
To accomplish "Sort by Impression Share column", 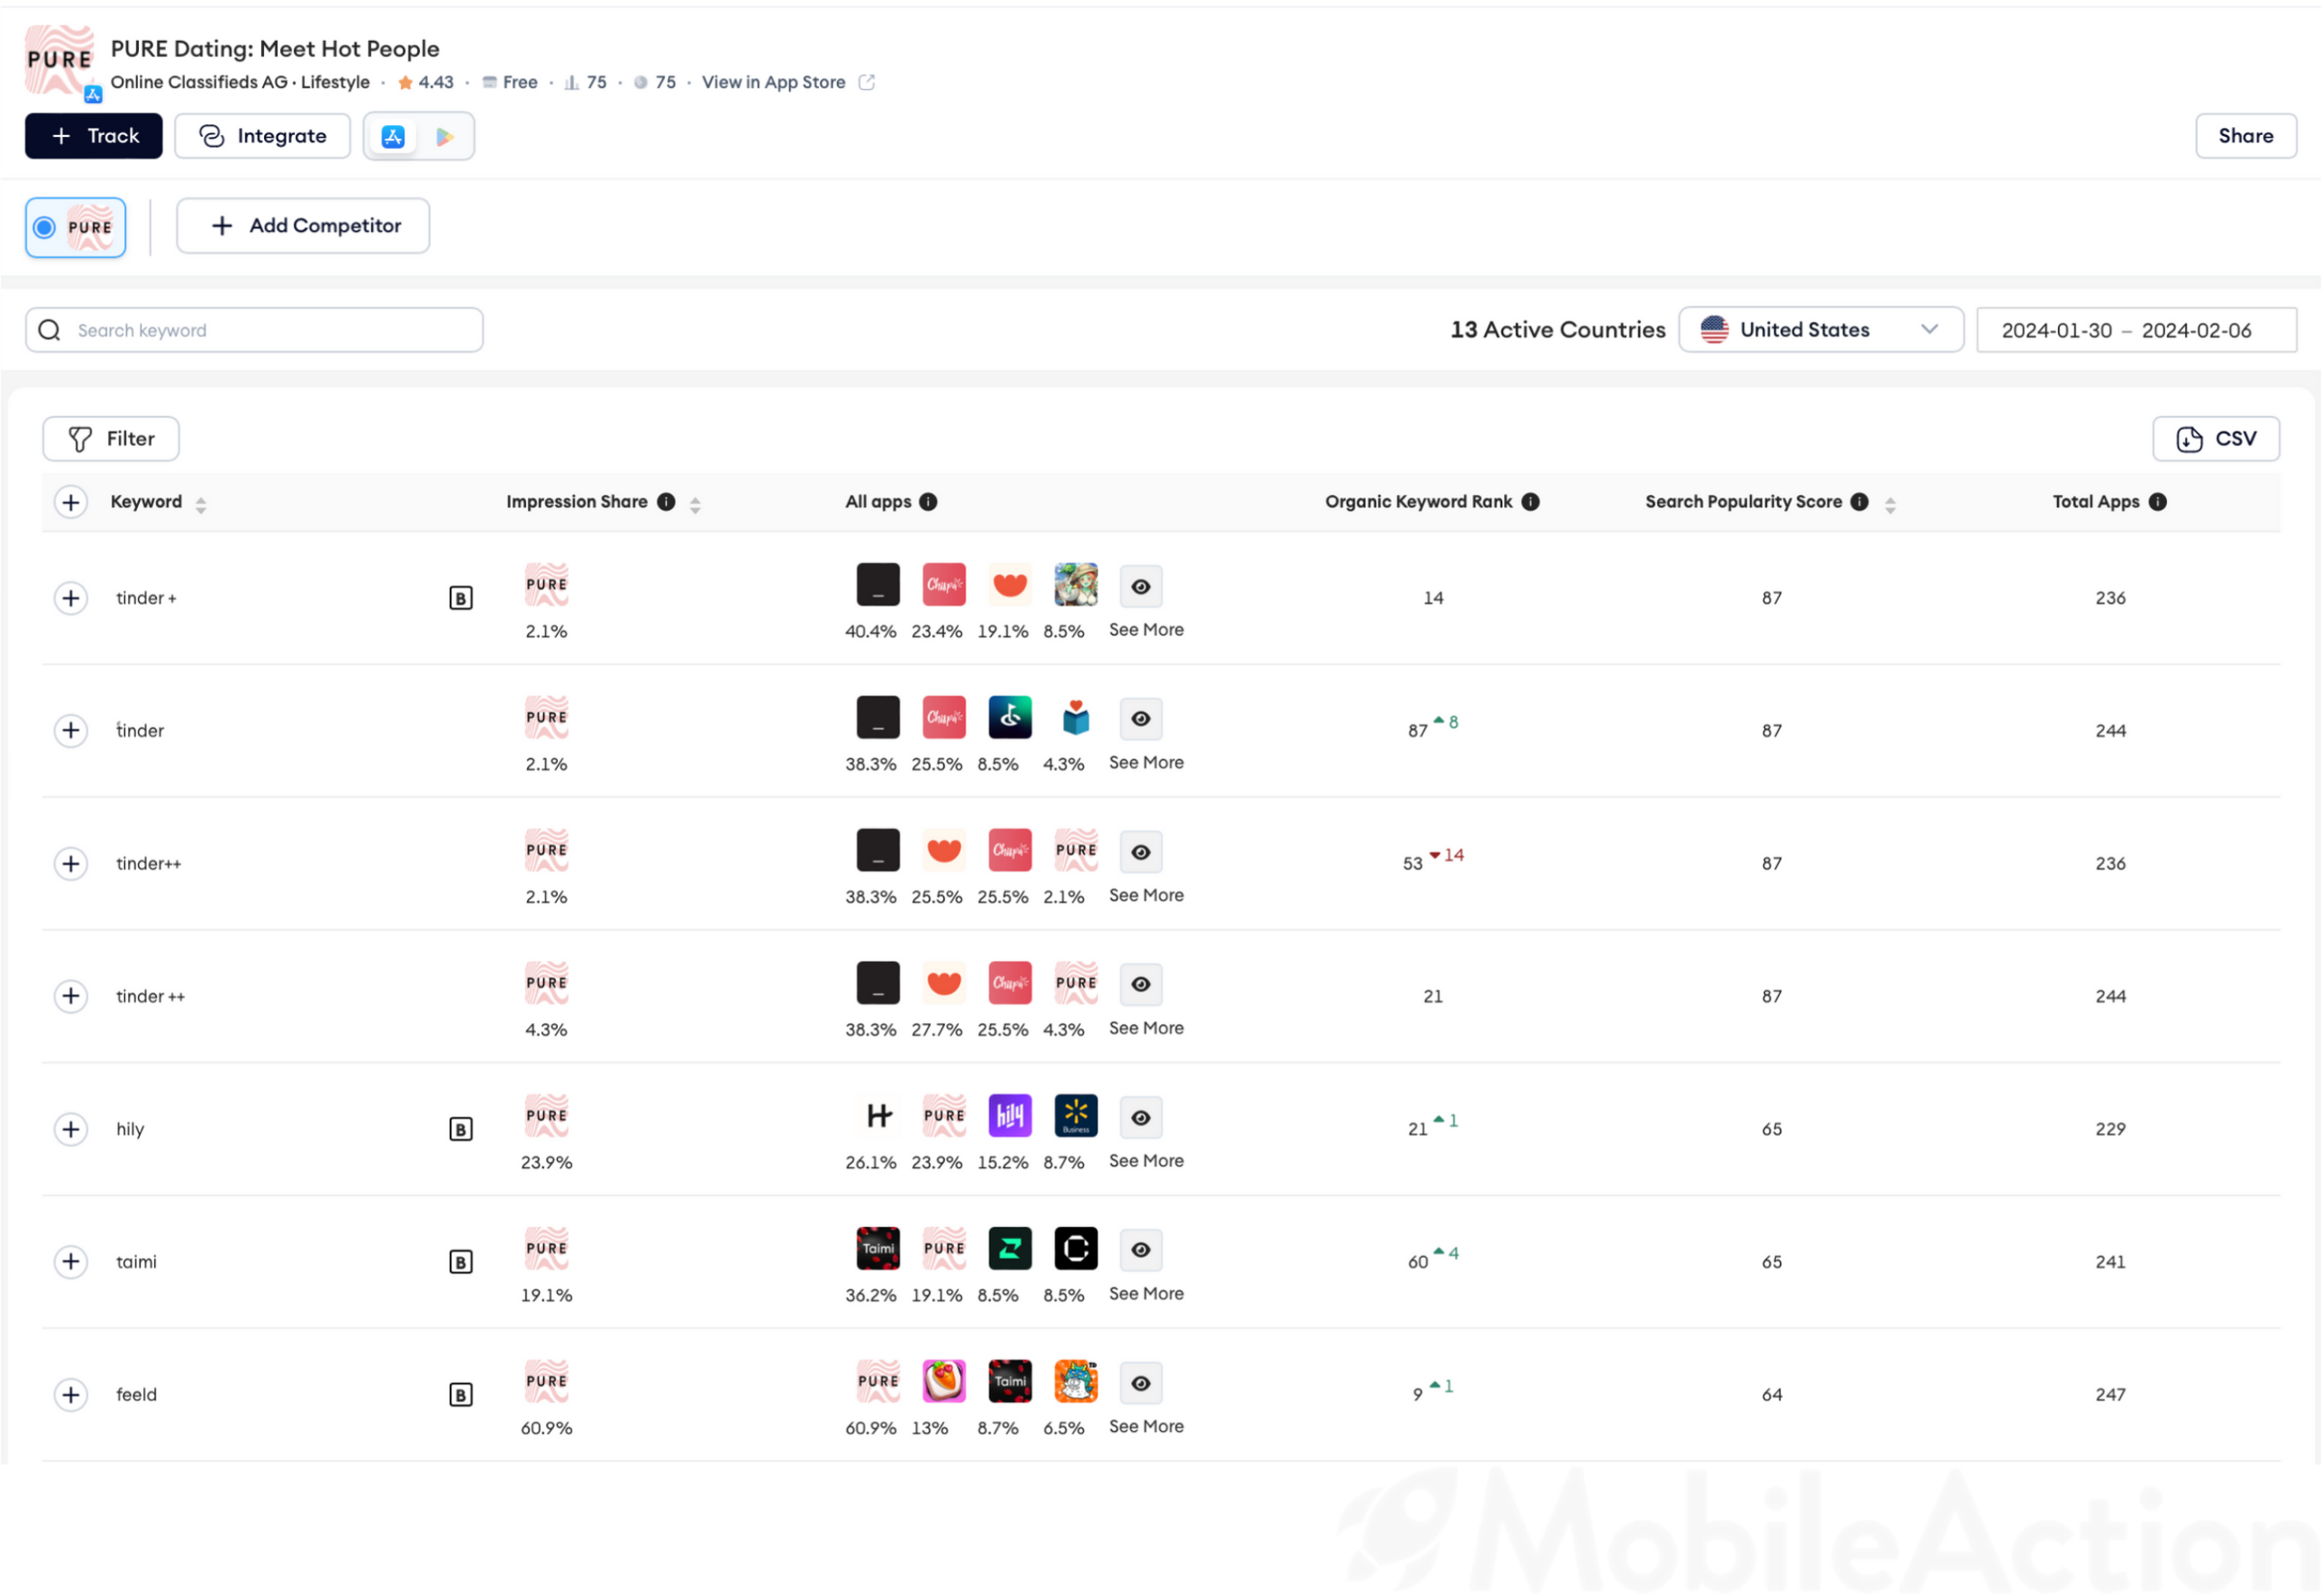I will (x=695, y=504).
